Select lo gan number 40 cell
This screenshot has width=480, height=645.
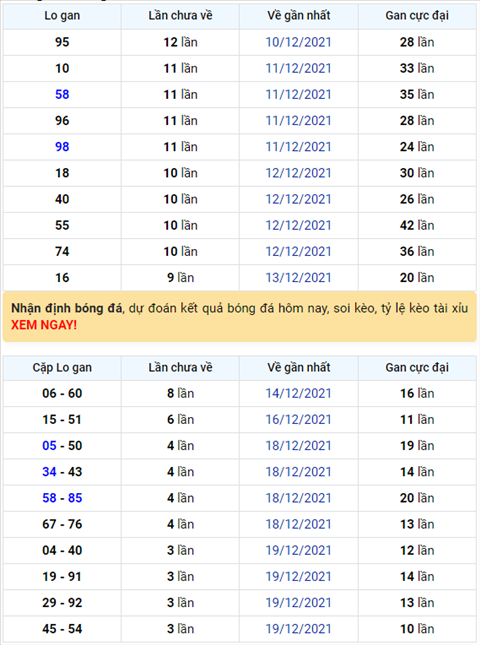62,200
